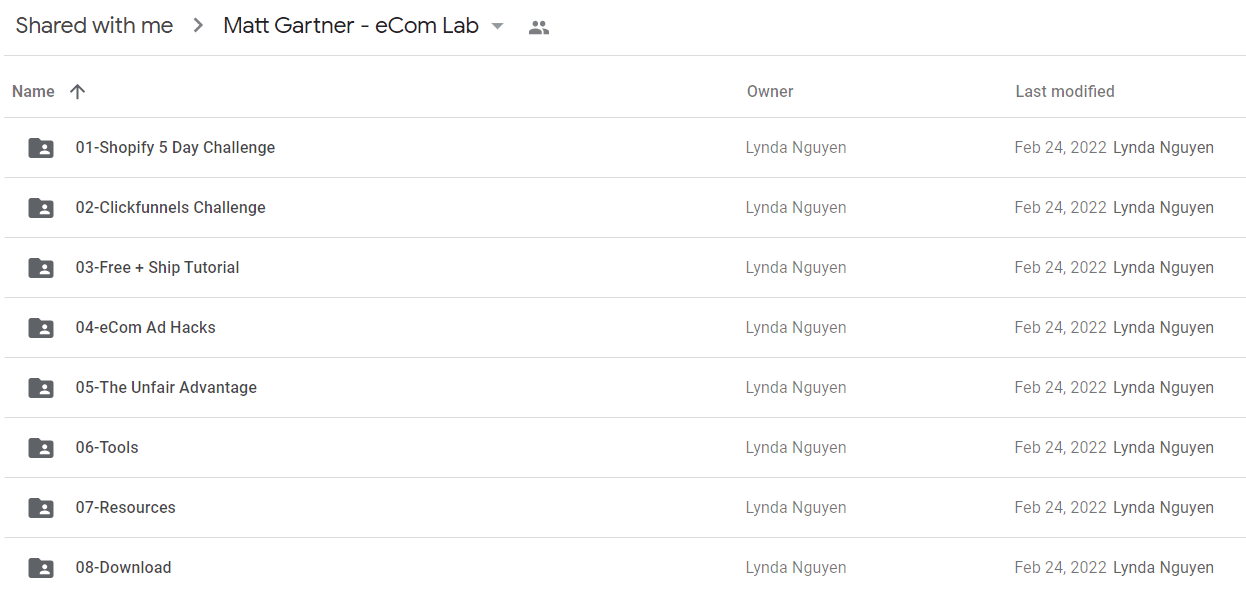Viewport: 1246px width, 596px height.
Task: Click the shared folder icon for 04-eCom Ad Hacks
Action: point(41,328)
